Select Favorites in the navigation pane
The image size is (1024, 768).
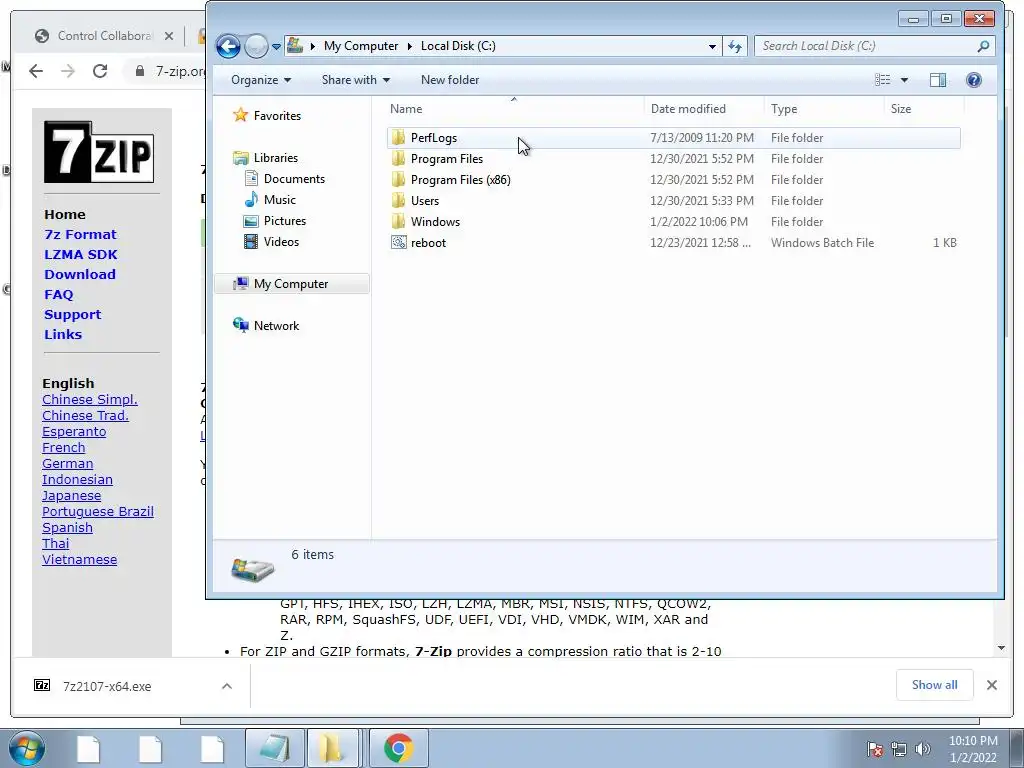point(277,116)
